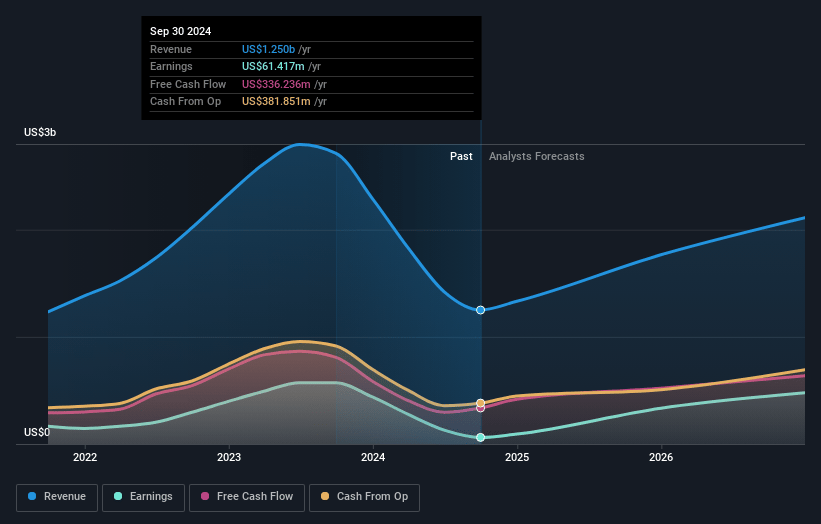Toggle the Revenue series legend button
The image size is (821, 524).
(57, 497)
